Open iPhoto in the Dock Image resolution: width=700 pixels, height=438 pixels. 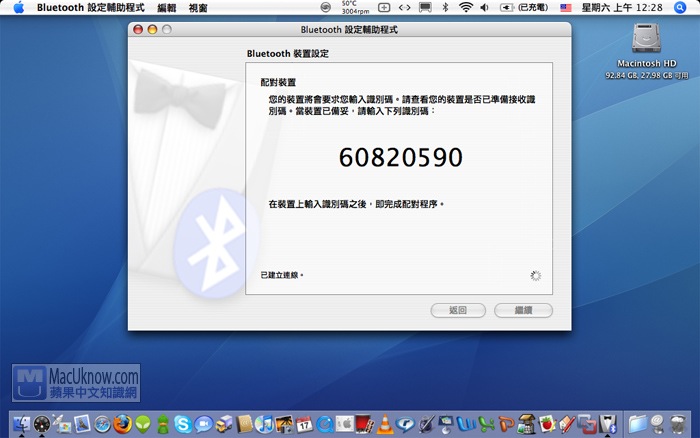[284, 424]
